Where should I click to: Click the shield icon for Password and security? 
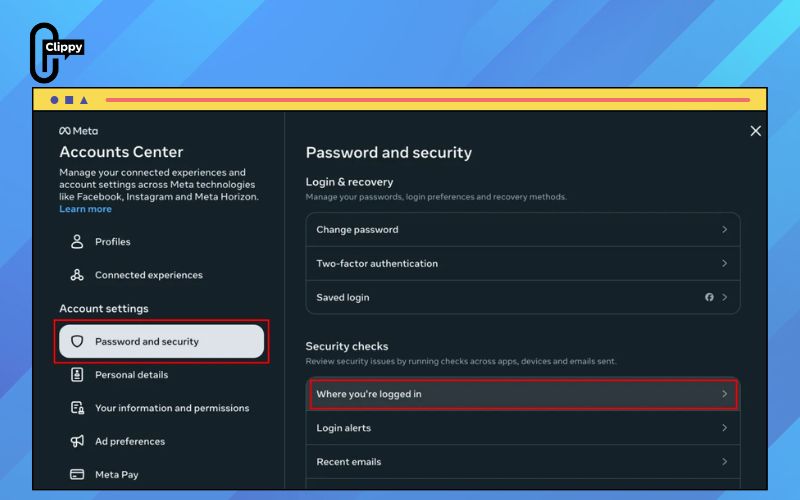pos(77,341)
